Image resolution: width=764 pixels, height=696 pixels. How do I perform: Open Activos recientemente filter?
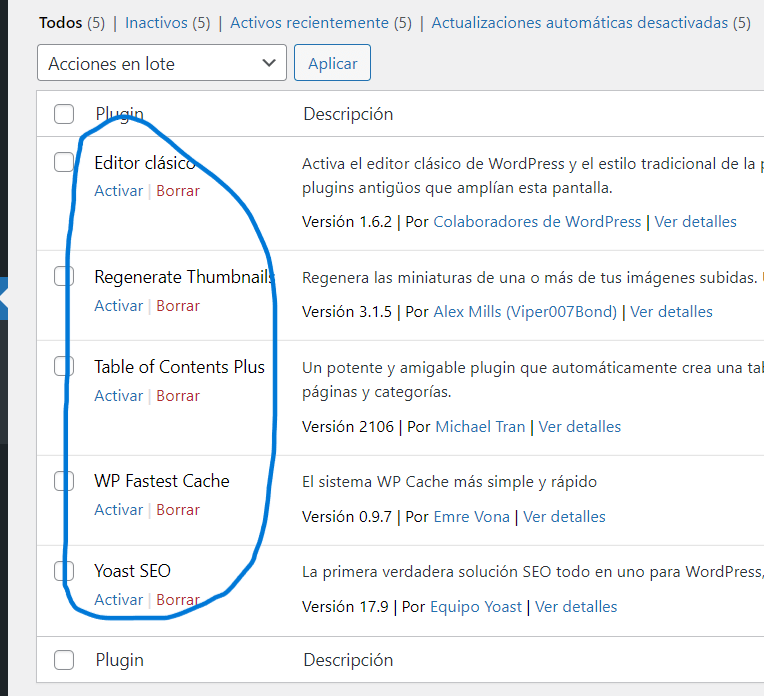(309, 23)
